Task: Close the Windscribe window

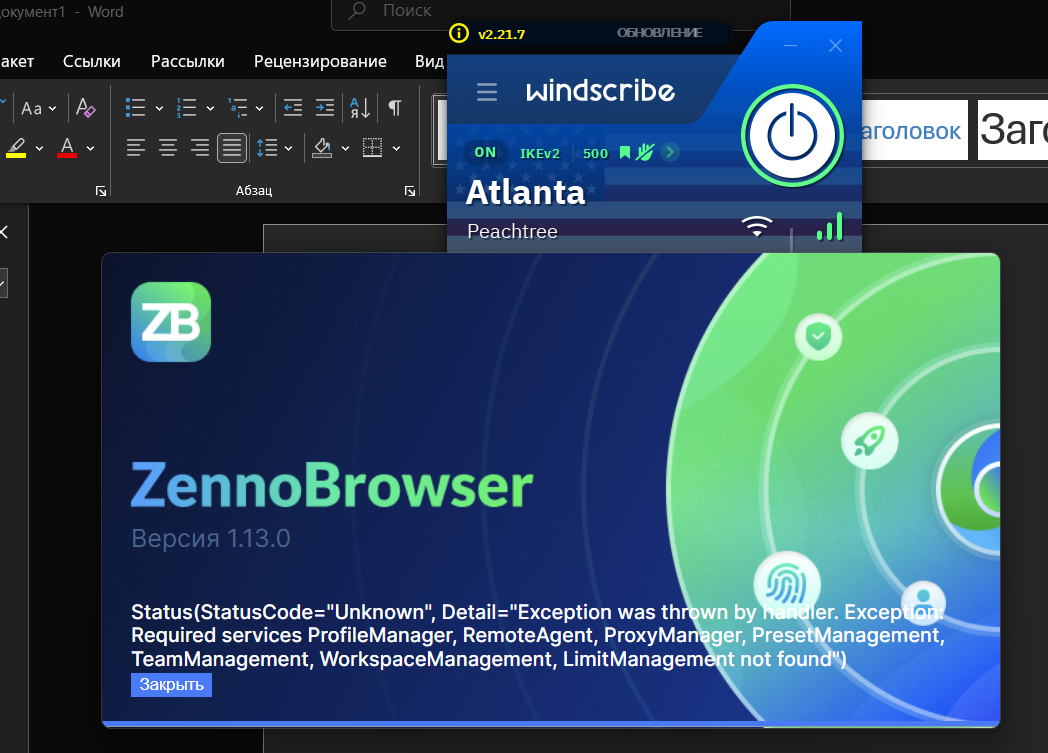Action: tap(835, 45)
